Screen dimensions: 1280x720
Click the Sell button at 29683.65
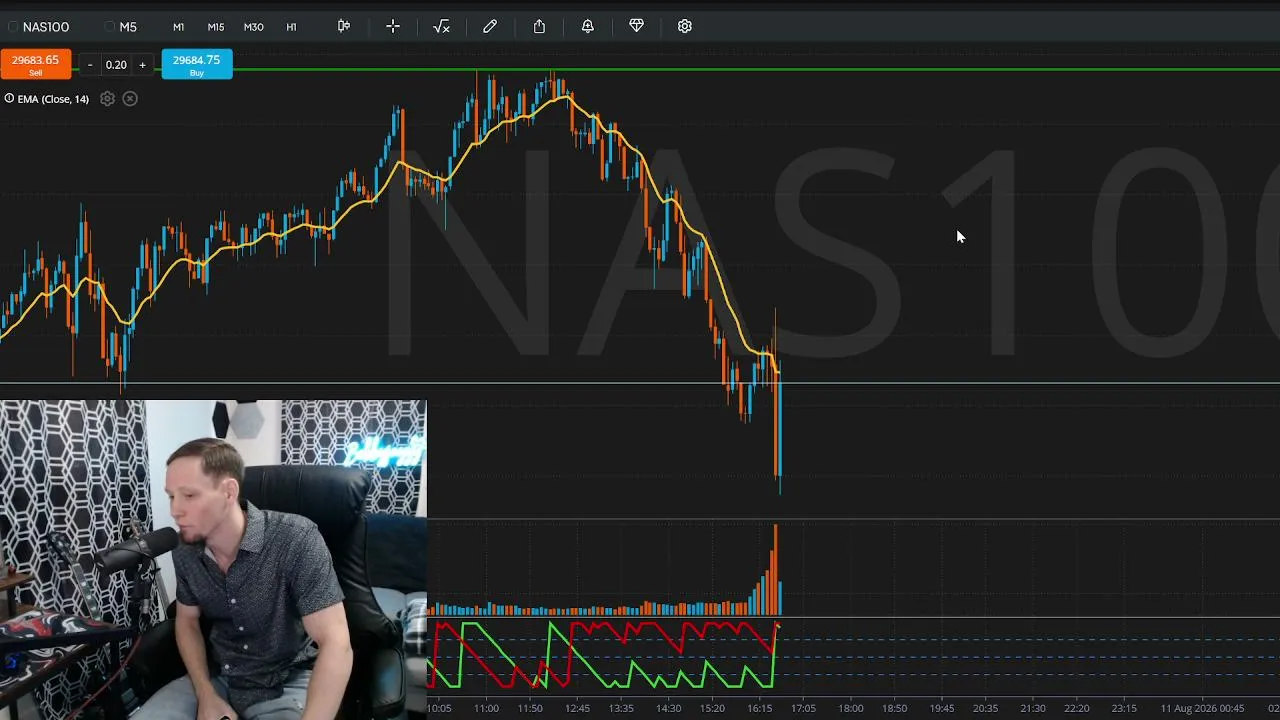click(36, 64)
